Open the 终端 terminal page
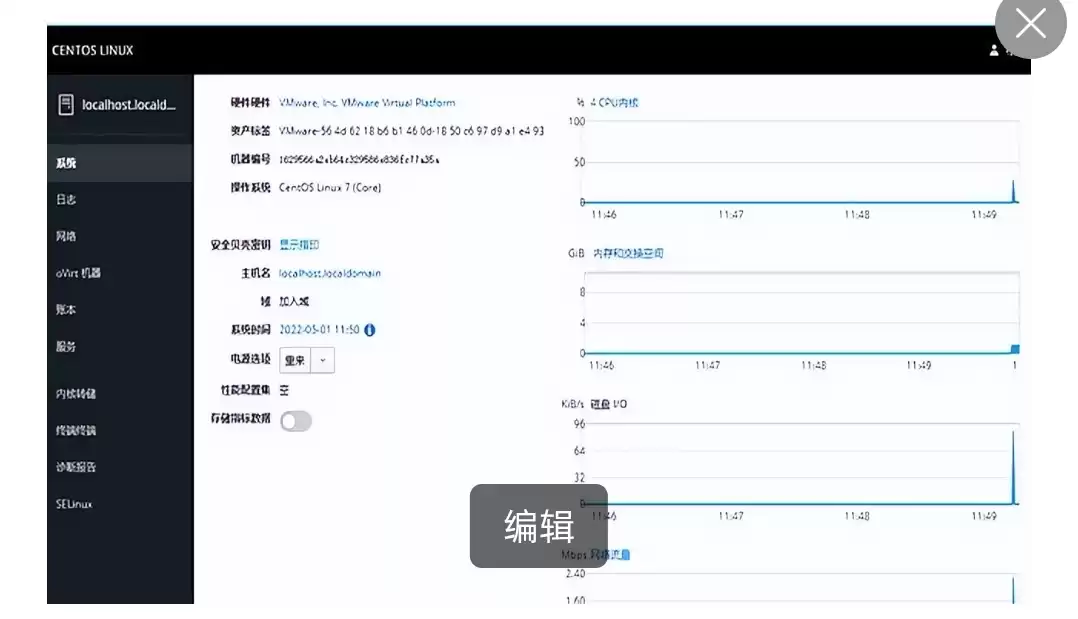Screen dimensions: 1078x619 (x=70, y=430)
